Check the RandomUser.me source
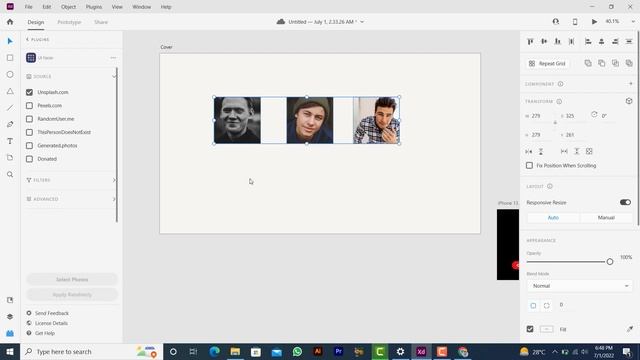 click(29, 119)
